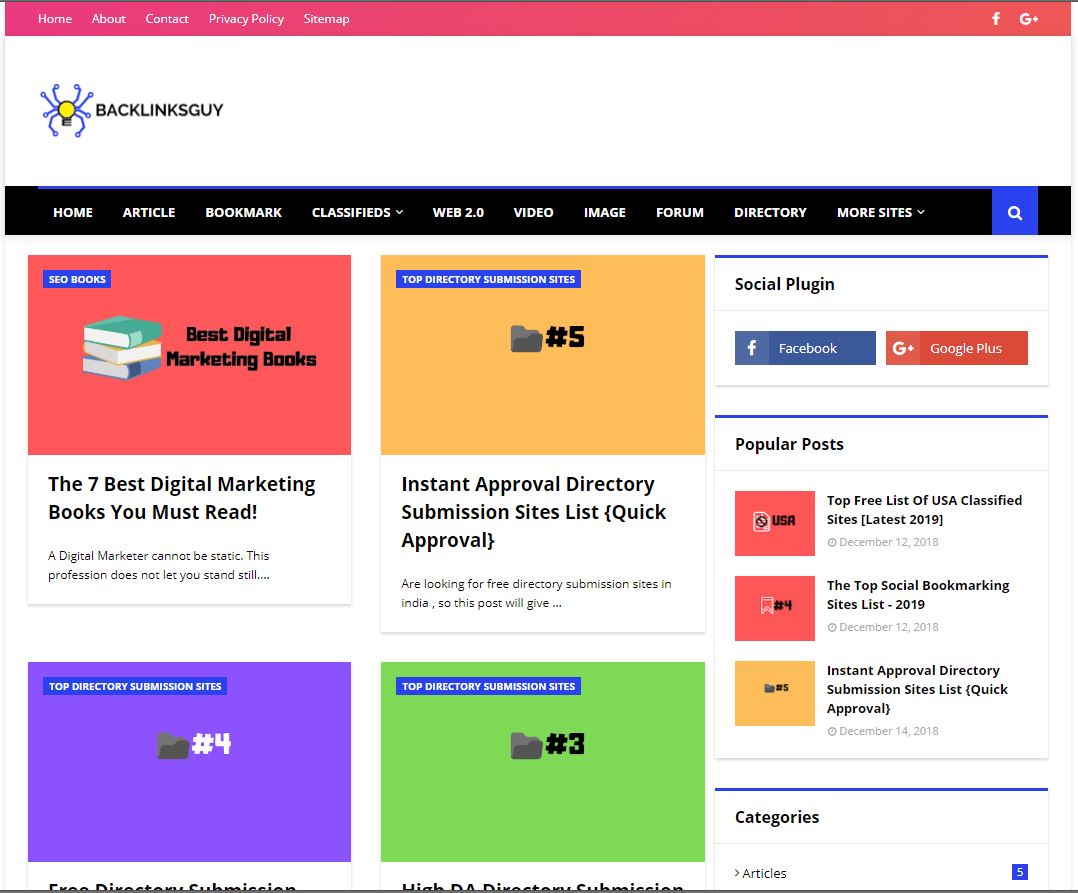1078x893 pixels.
Task: Click the SEO Books category tag
Action: 77,279
